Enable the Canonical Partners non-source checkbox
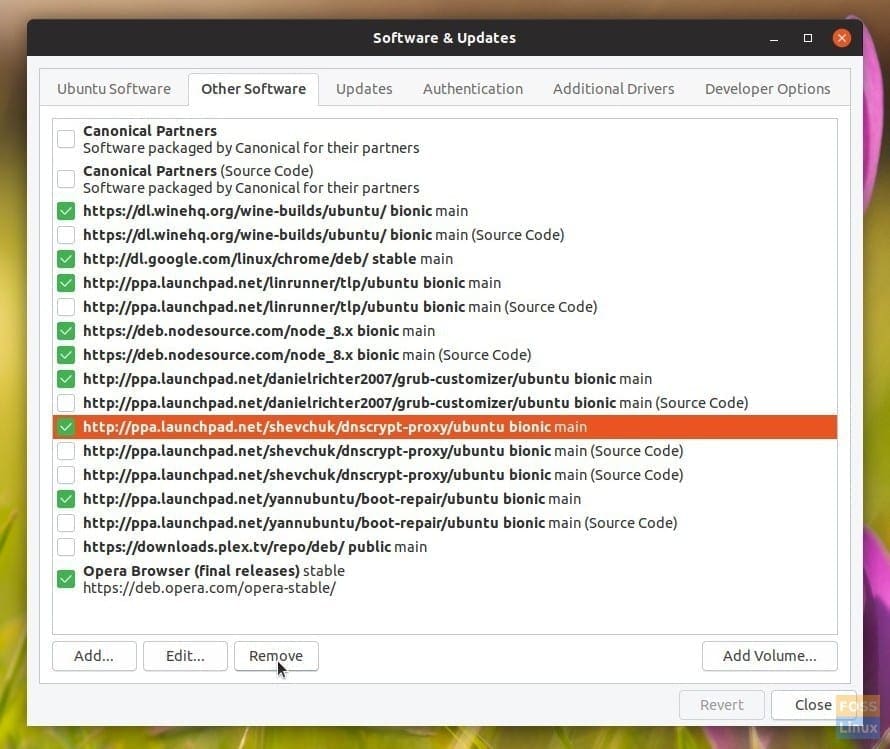 coord(66,138)
